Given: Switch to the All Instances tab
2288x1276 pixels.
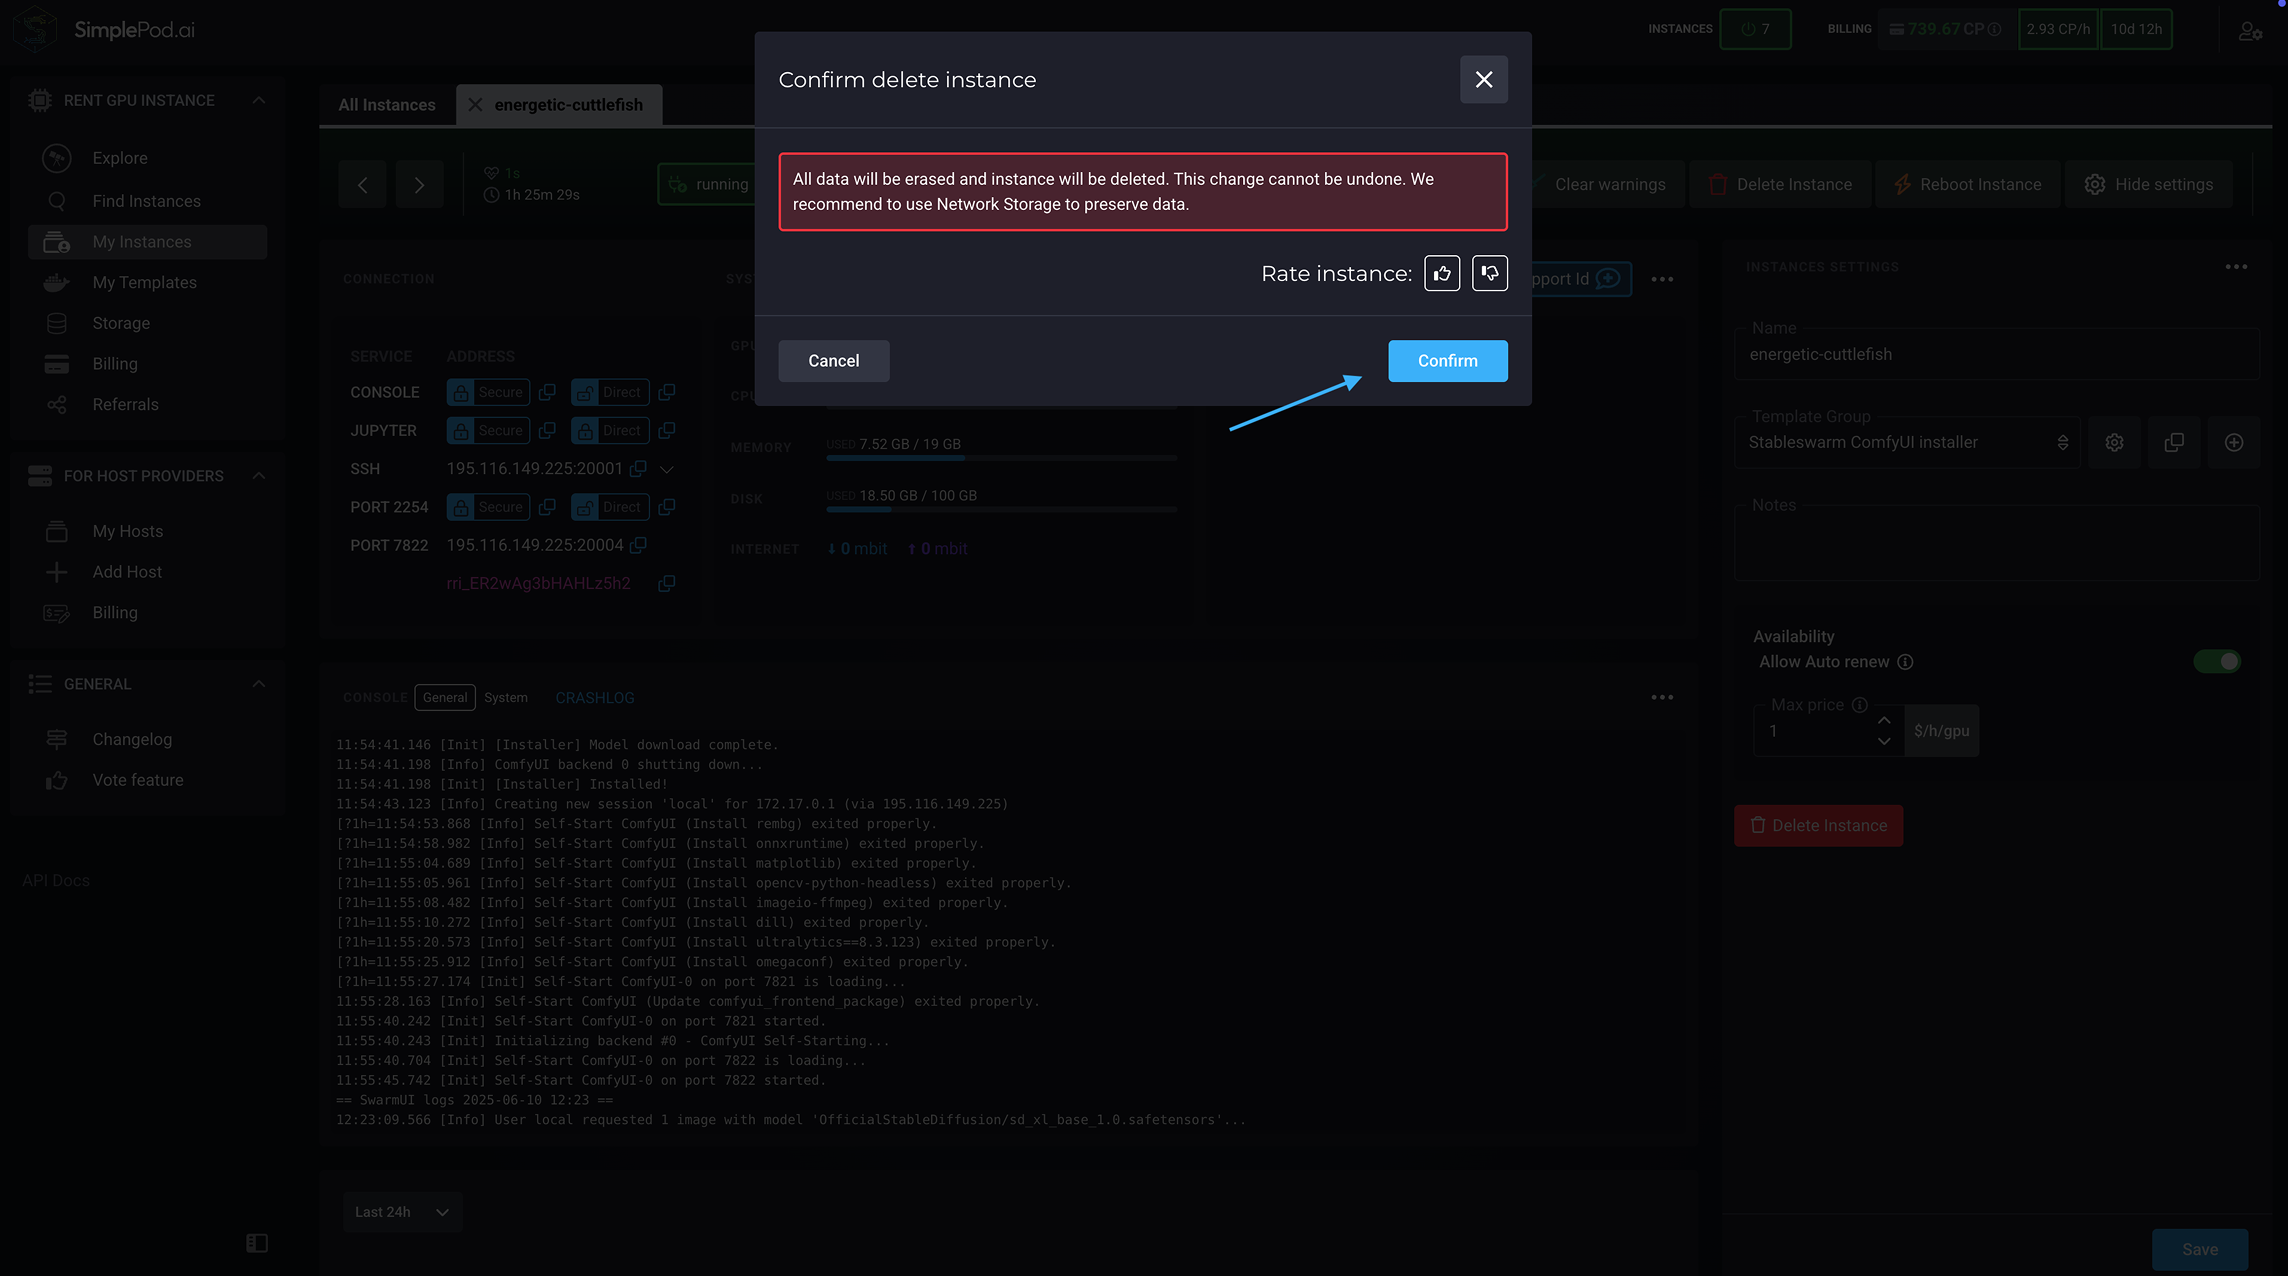Looking at the screenshot, I should click(x=387, y=105).
